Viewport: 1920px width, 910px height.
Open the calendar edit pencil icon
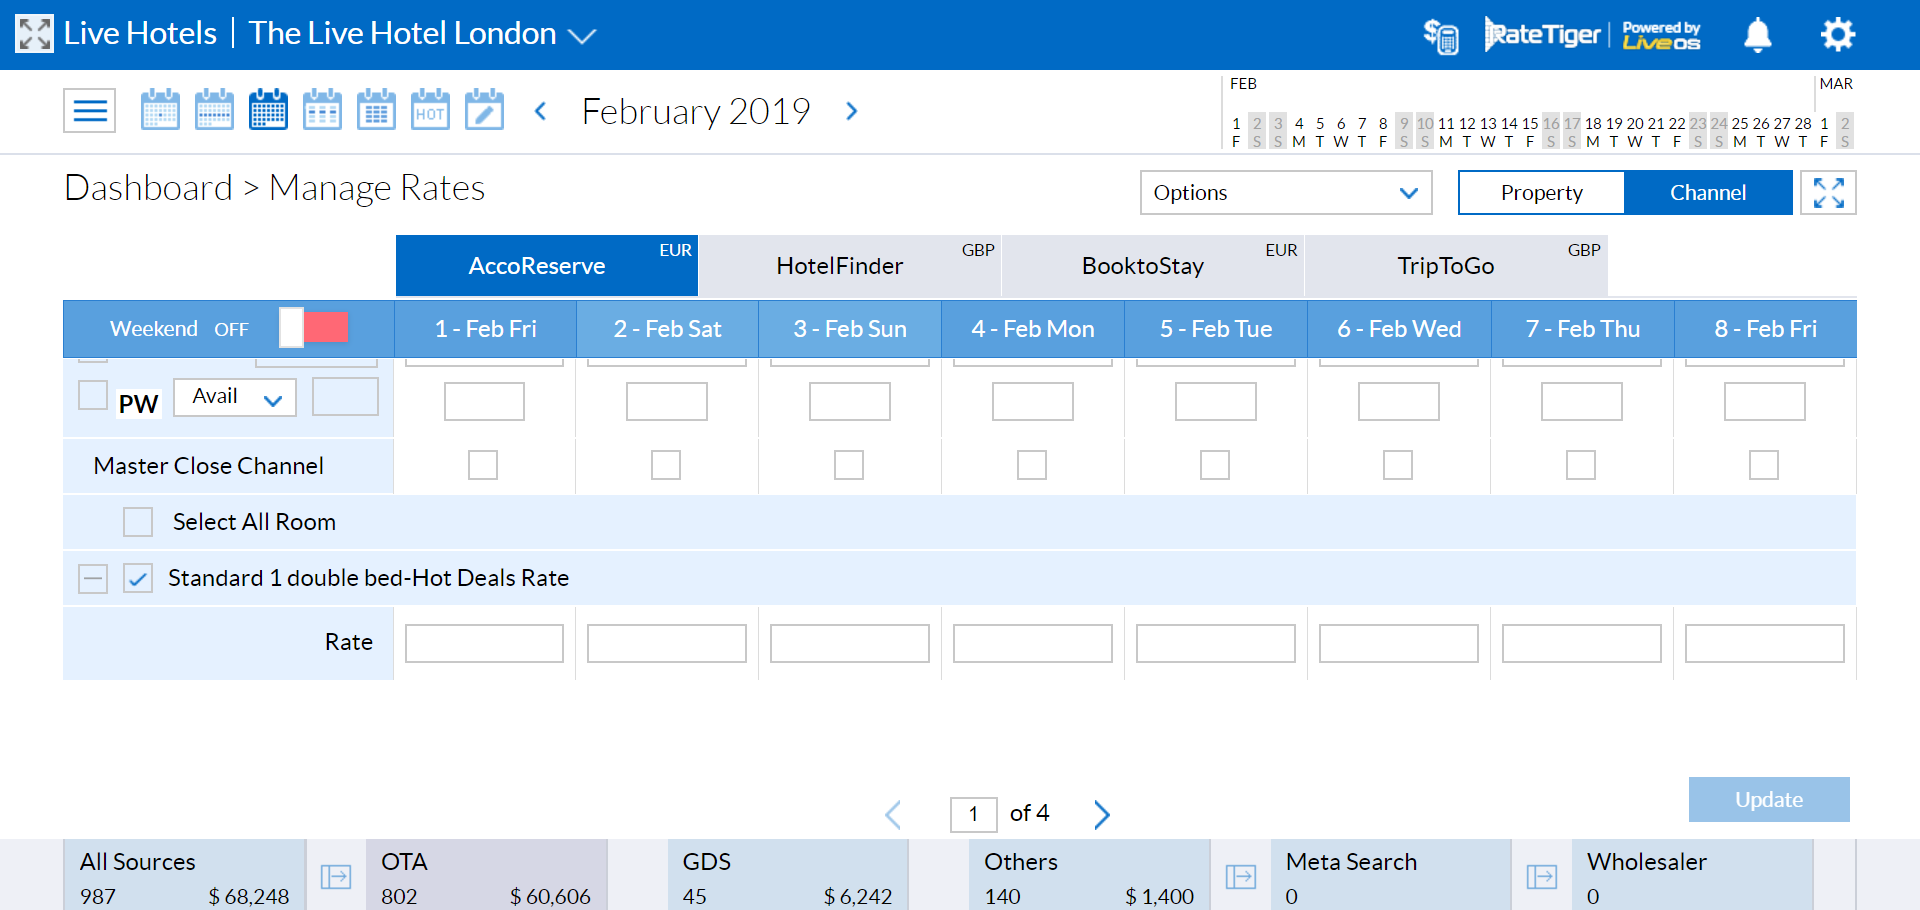(x=484, y=109)
